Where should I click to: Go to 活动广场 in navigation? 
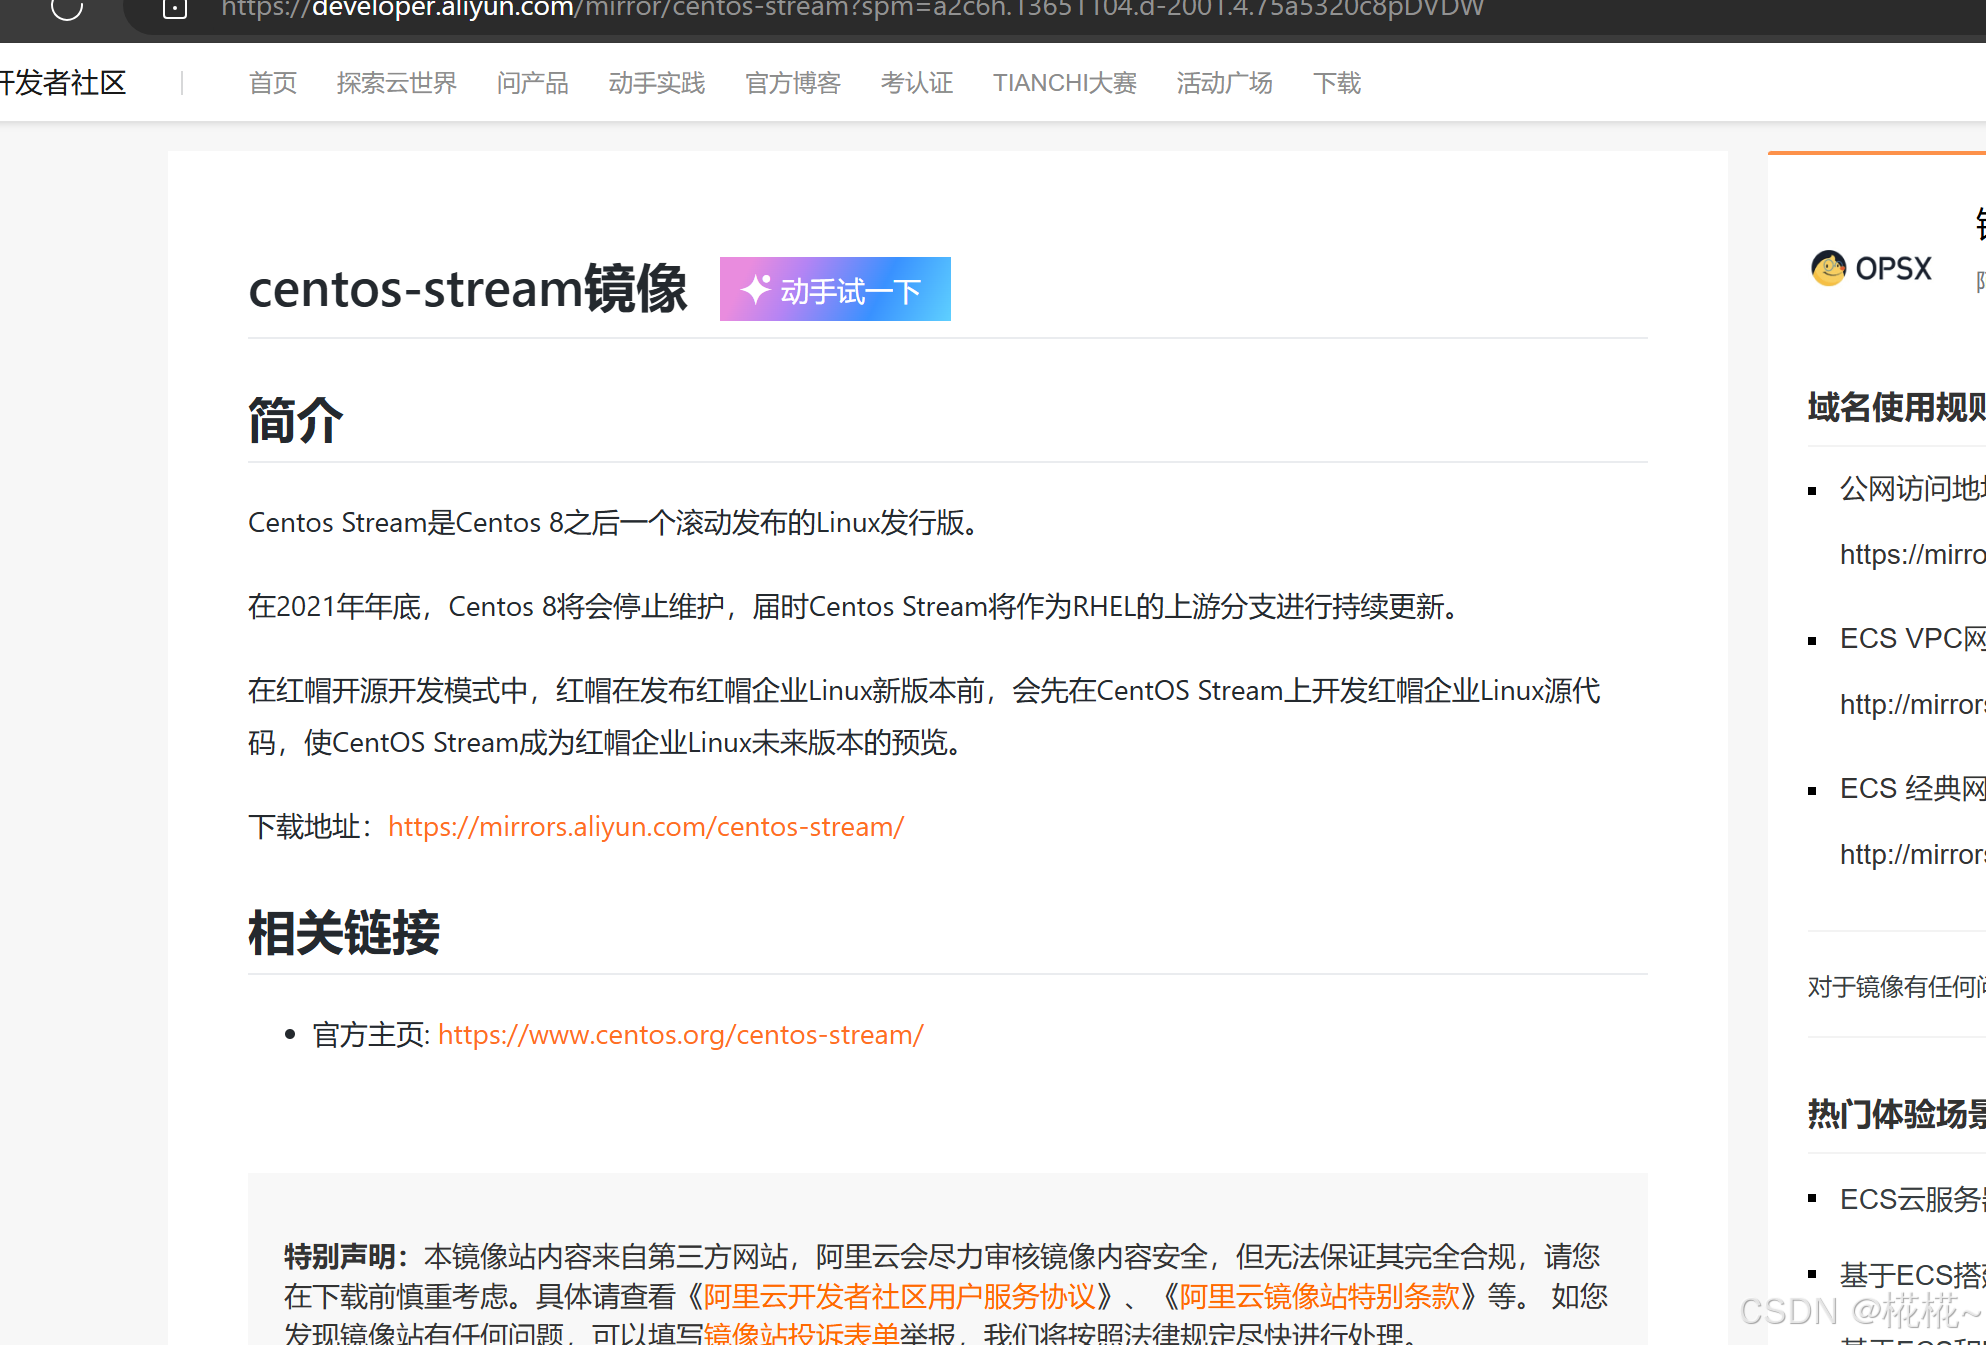(1224, 83)
